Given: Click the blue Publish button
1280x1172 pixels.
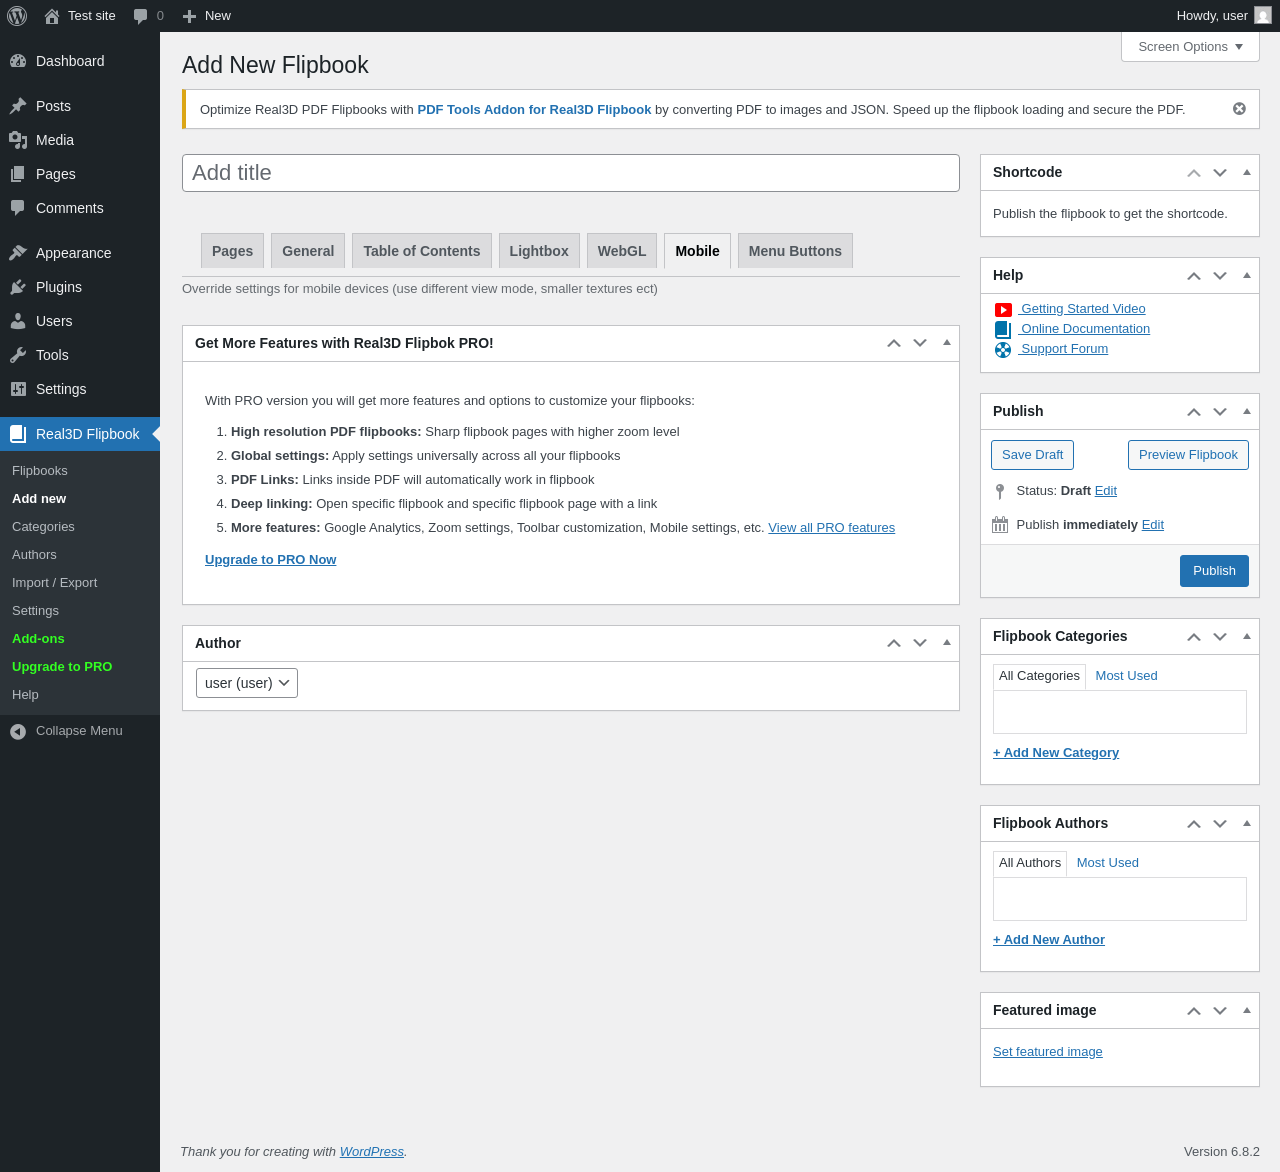Looking at the screenshot, I should (1214, 571).
